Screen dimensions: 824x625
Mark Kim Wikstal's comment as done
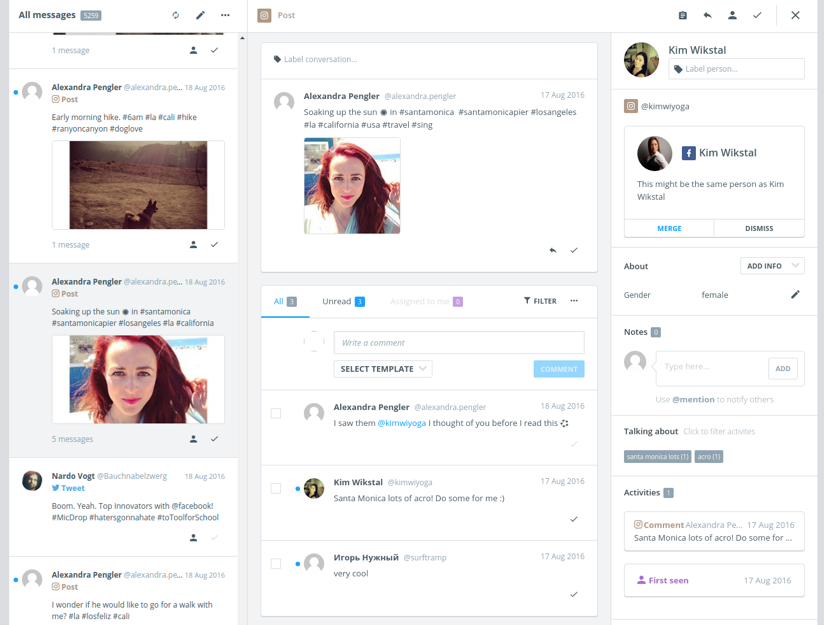point(574,519)
